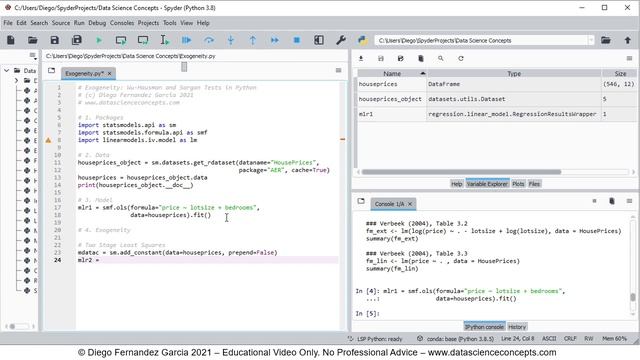Open the Run menu
This screenshot has height=360, width=640.
coord(79,23)
